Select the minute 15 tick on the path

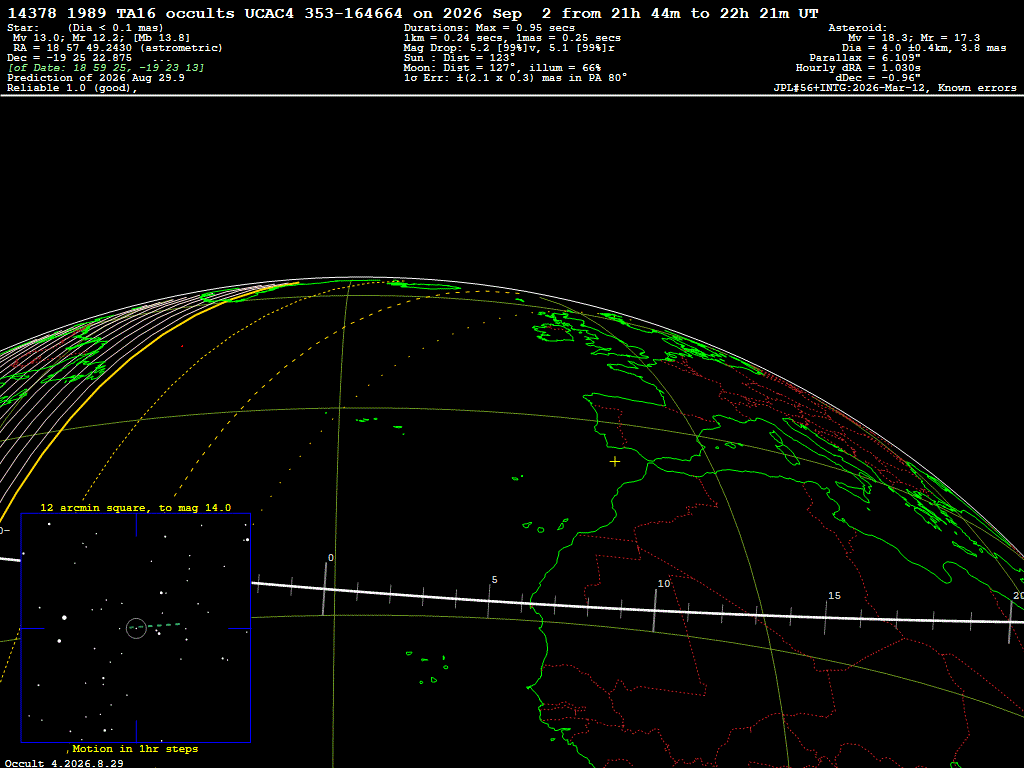pyautogui.click(x=825, y=617)
